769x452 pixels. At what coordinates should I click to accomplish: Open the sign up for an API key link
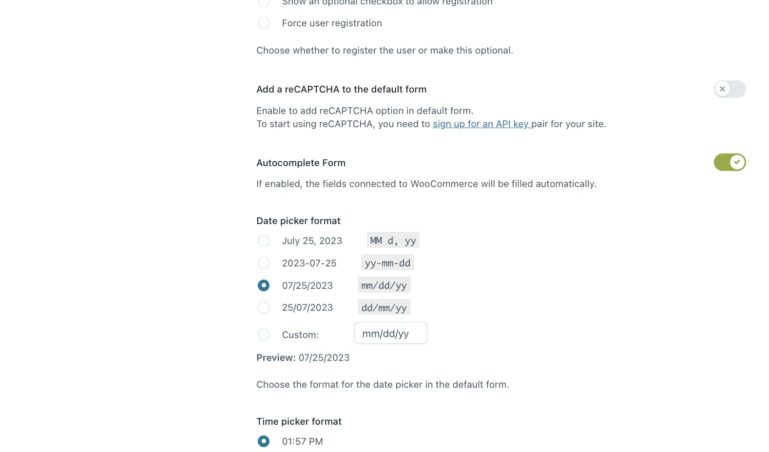480,124
